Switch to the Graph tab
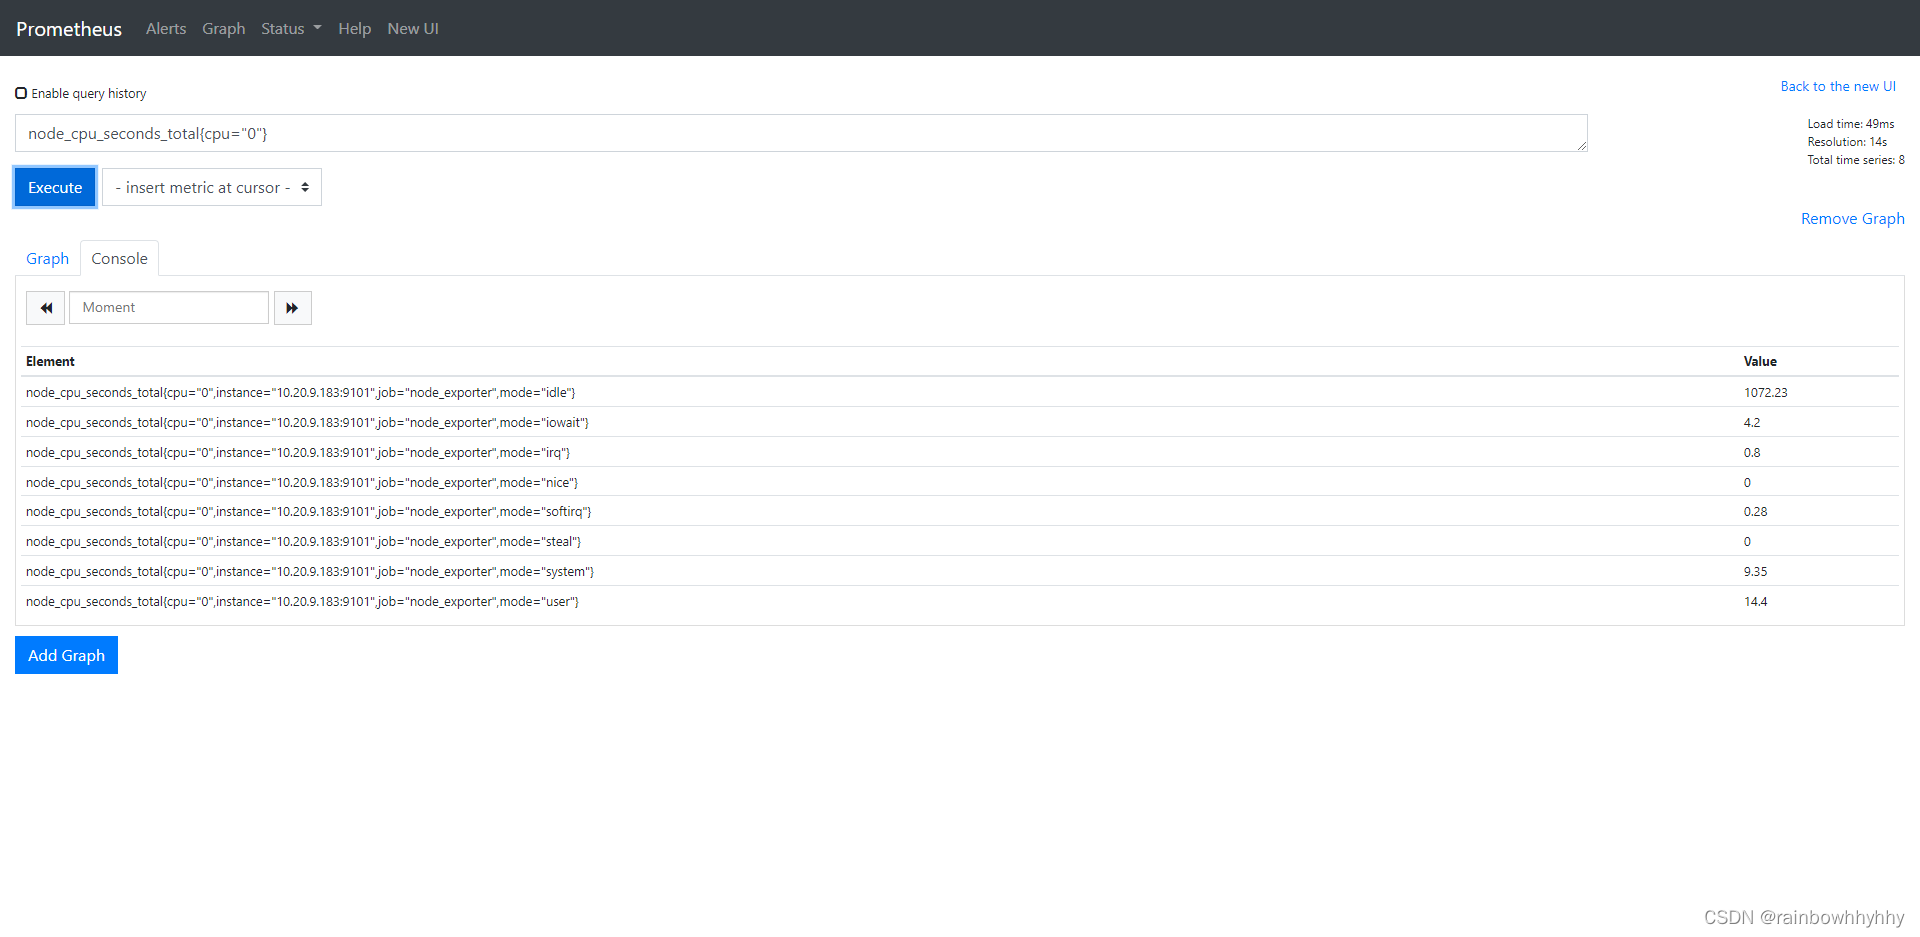This screenshot has height=937, width=1920. tap(47, 258)
